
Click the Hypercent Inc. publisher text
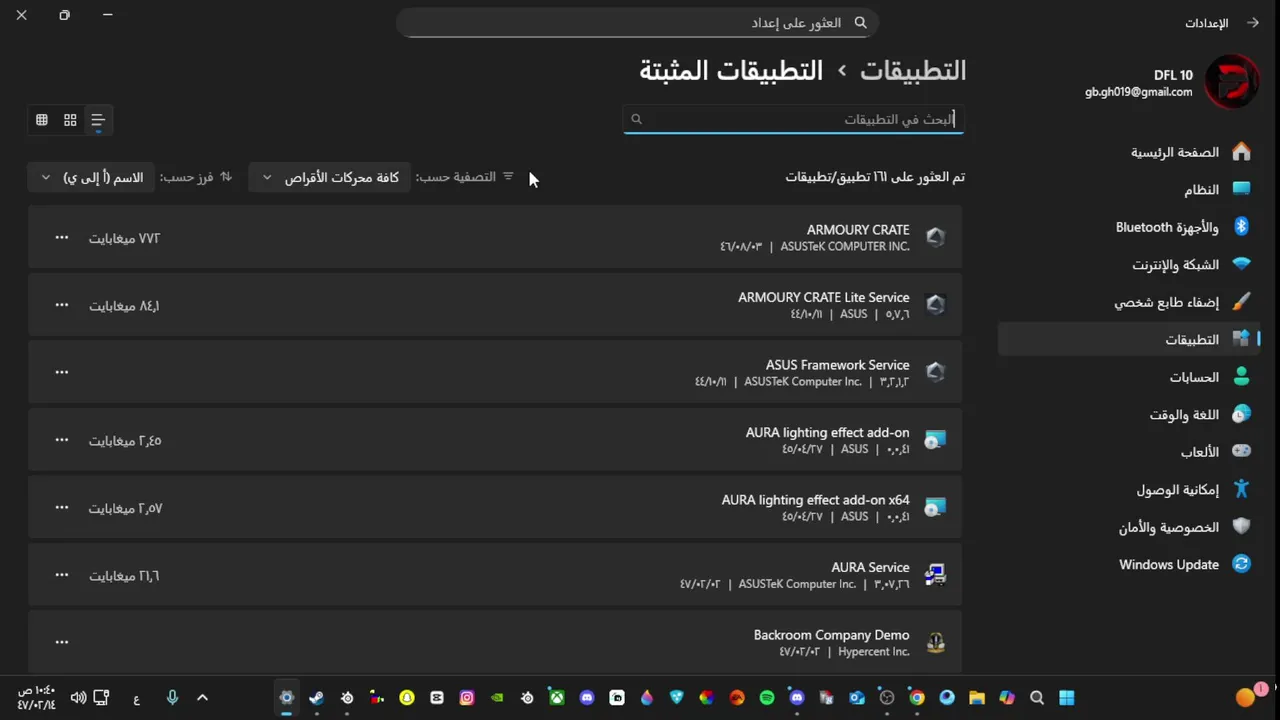[x=874, y=652]
